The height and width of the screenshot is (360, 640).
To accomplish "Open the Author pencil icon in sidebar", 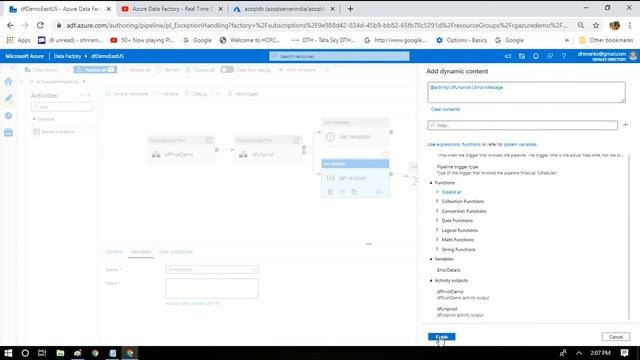I will click(x=8, y=98).
